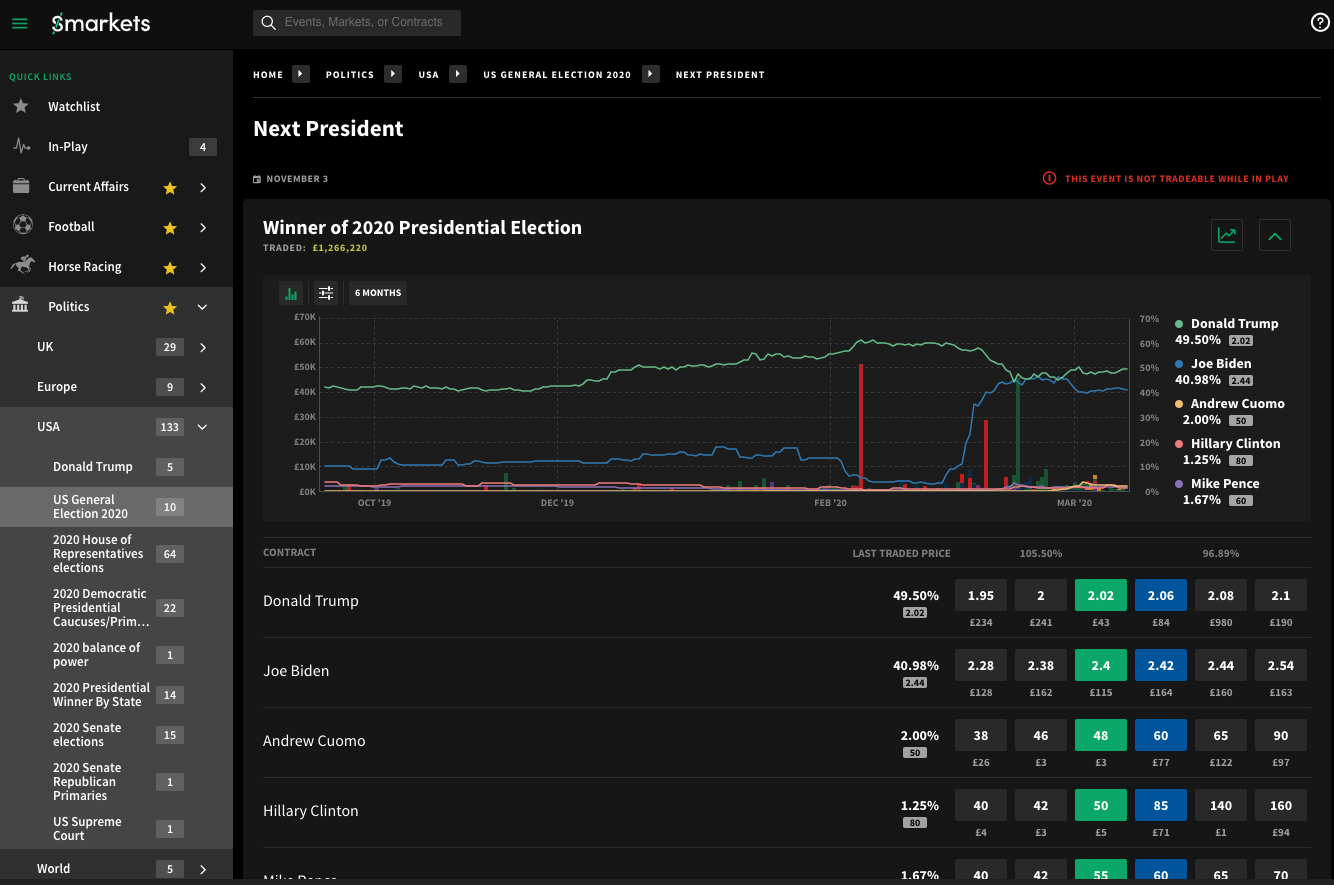Open Watchlist star icon in sidebar
The height and width of the screenshot is (885, 1334).
pyautogui.click(x=21, y=106)
